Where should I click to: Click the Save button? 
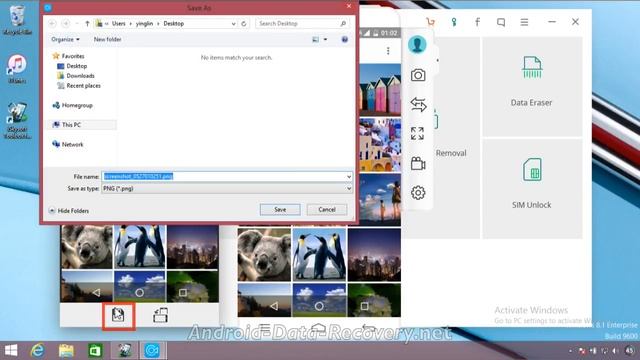pyautogui.click(x=280, y=209)
